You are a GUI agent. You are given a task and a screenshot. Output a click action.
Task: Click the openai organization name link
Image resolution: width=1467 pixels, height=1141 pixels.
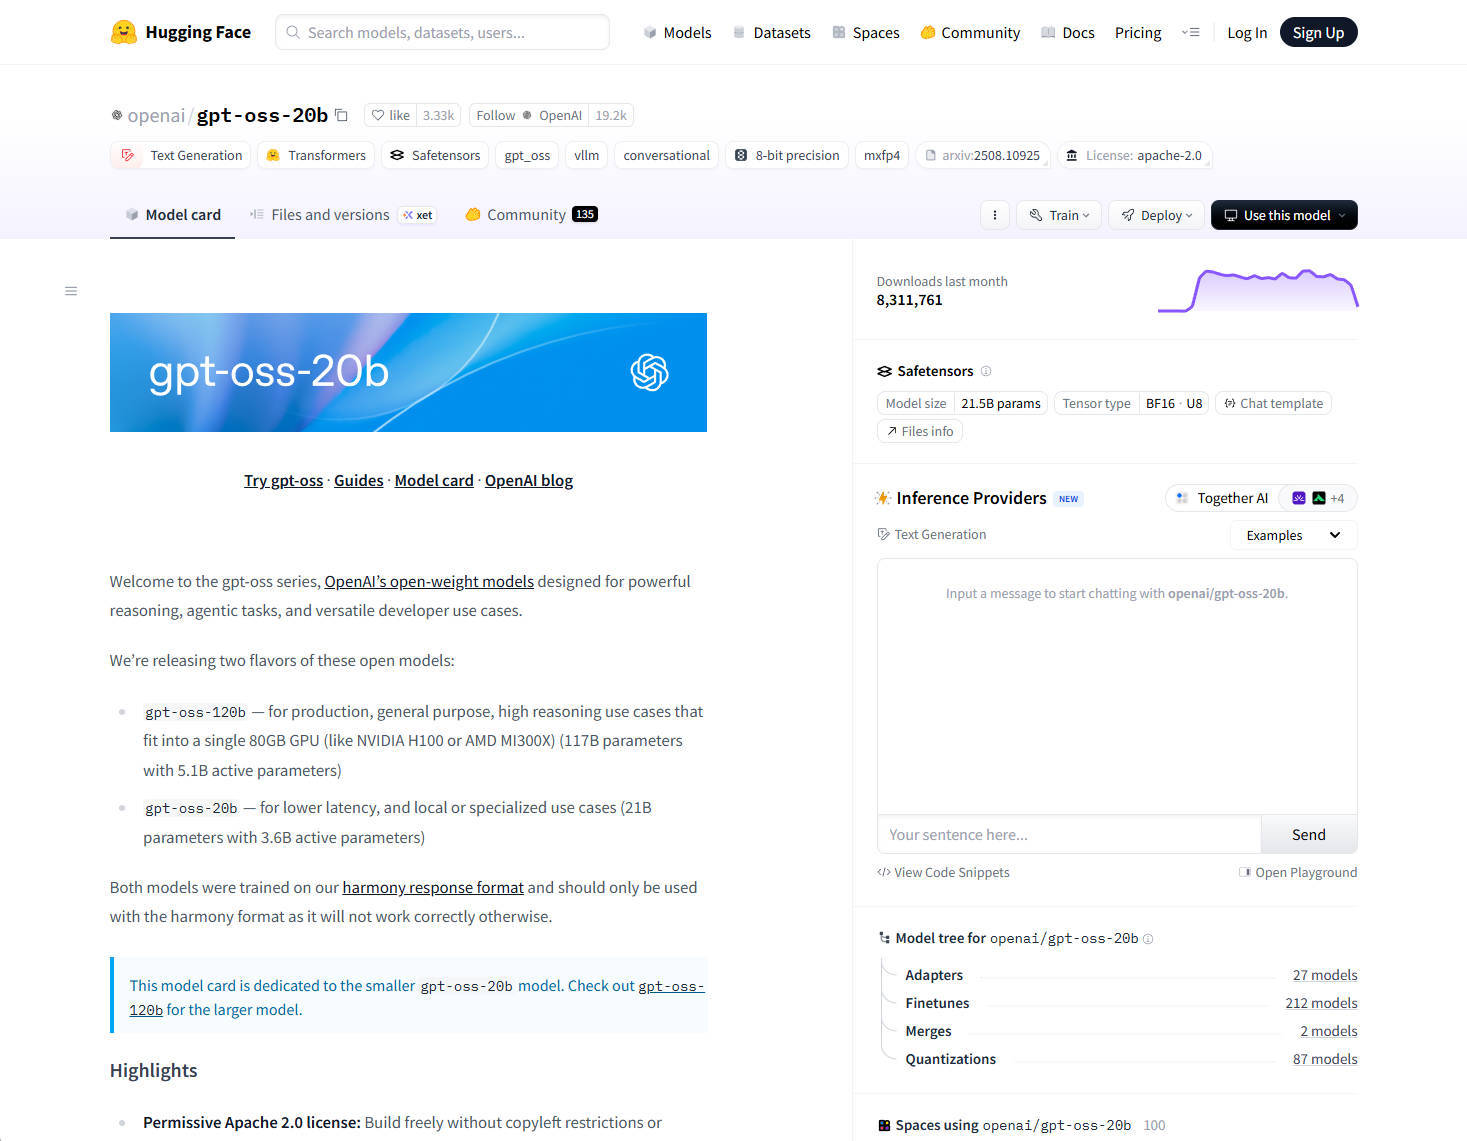pos(156,115)
